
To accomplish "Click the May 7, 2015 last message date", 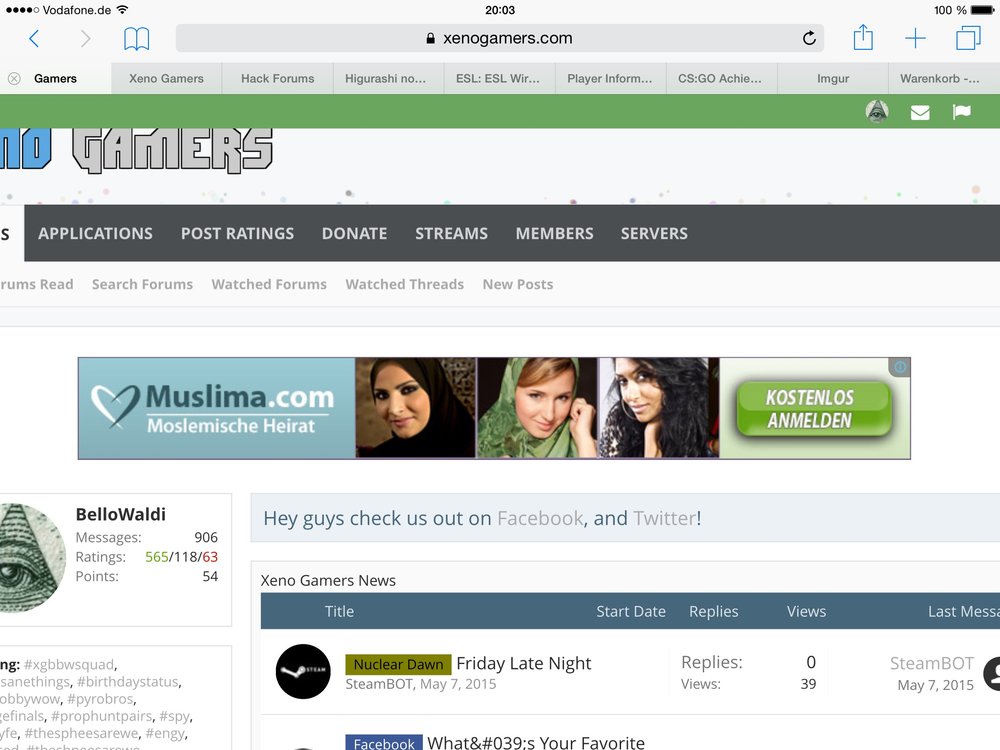I will (x=935, y=685).
